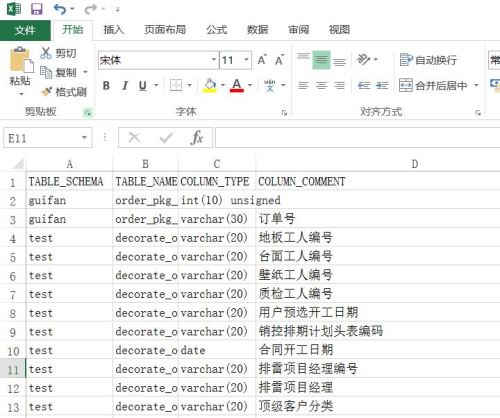
Task: Save the workbook using the floppy disk icon
Action: 36,9
